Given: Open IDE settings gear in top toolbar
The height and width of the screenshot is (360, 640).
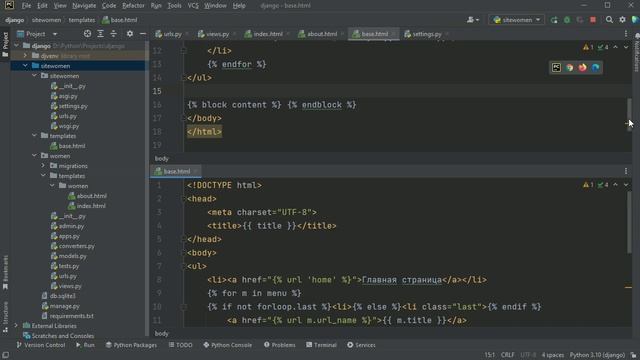Looking at the screenshot, I should click(x=622, y=20).
